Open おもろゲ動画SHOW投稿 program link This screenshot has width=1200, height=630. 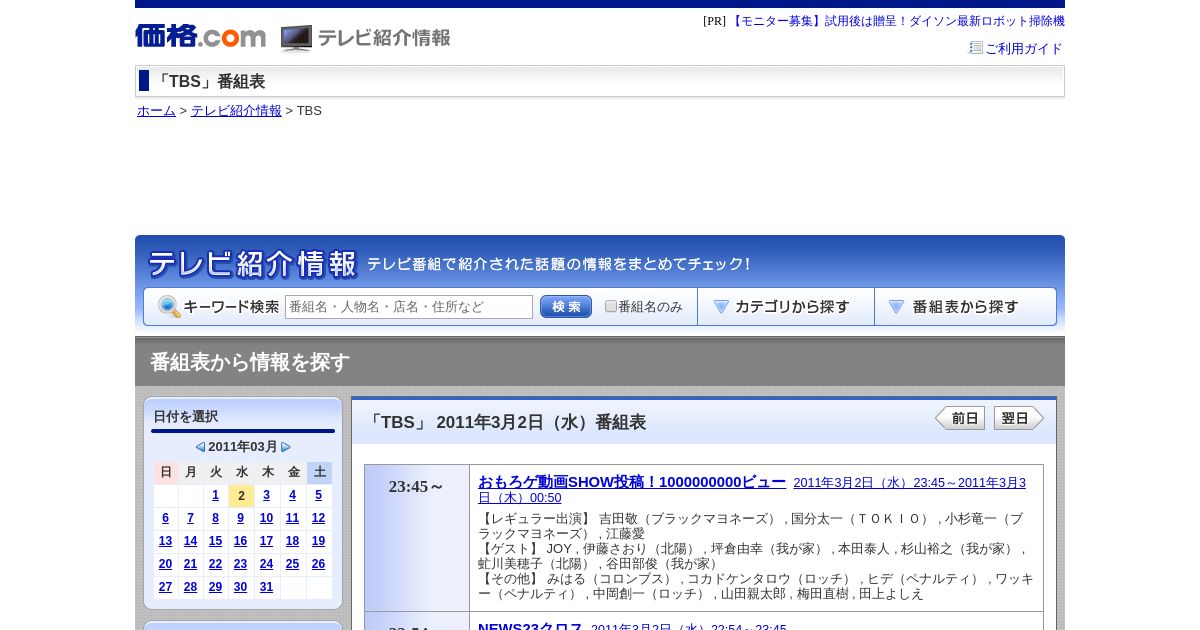point(632,482)
